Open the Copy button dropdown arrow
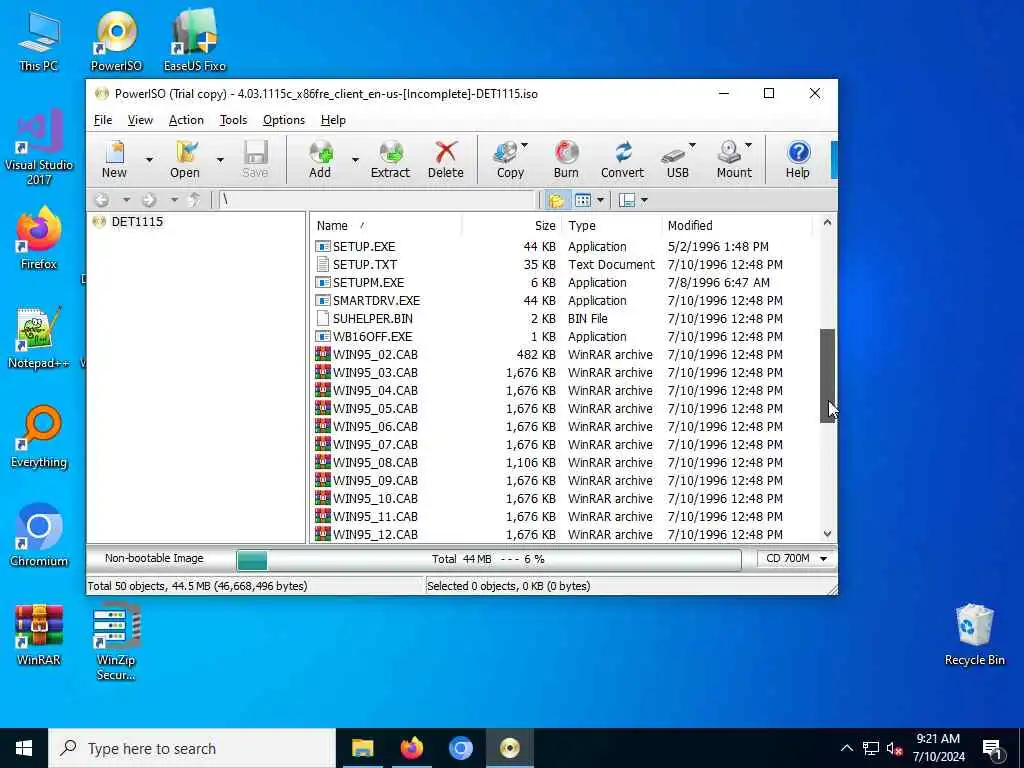Image resolution: width=1024 pixels, height=768 pixels. [524, 146]
